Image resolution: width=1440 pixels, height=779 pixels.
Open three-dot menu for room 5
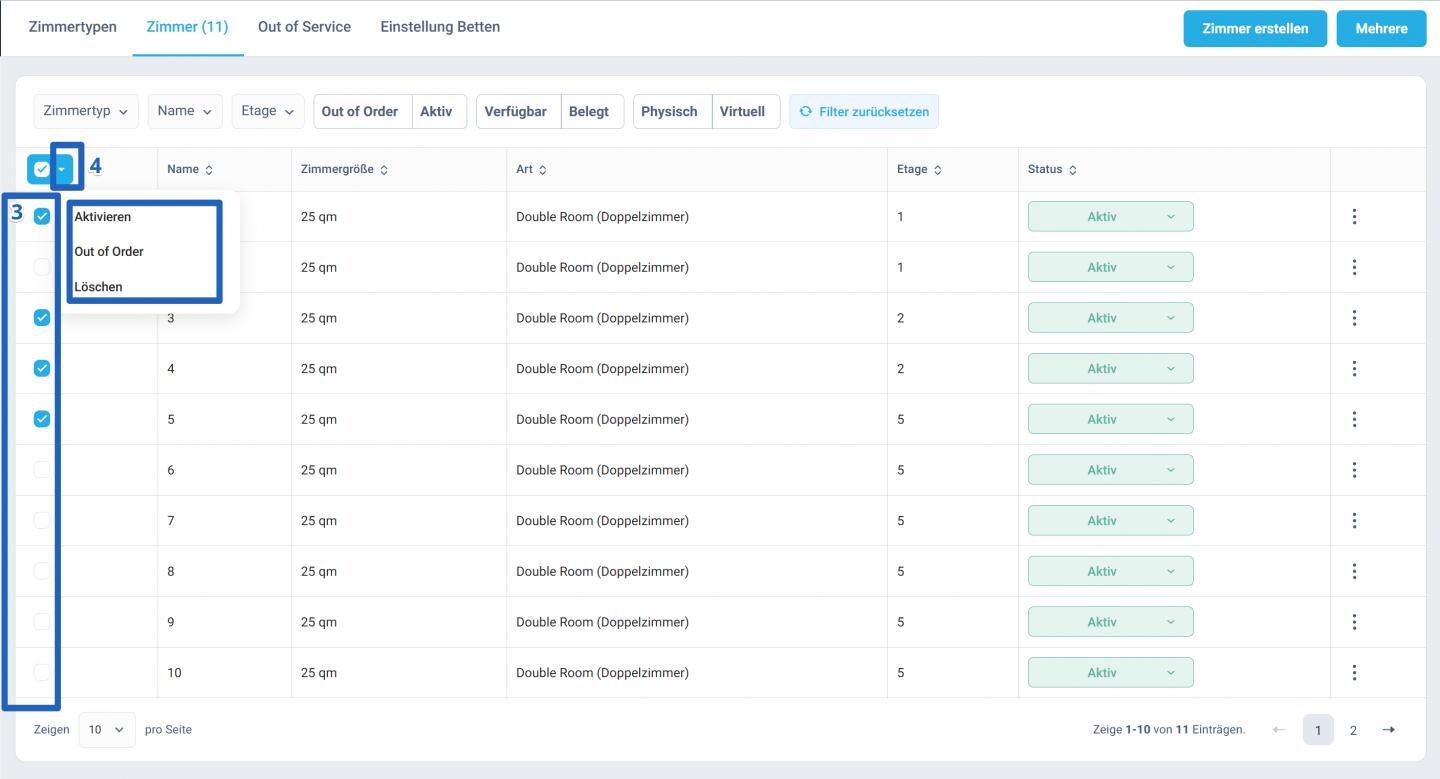point(1354,419)
